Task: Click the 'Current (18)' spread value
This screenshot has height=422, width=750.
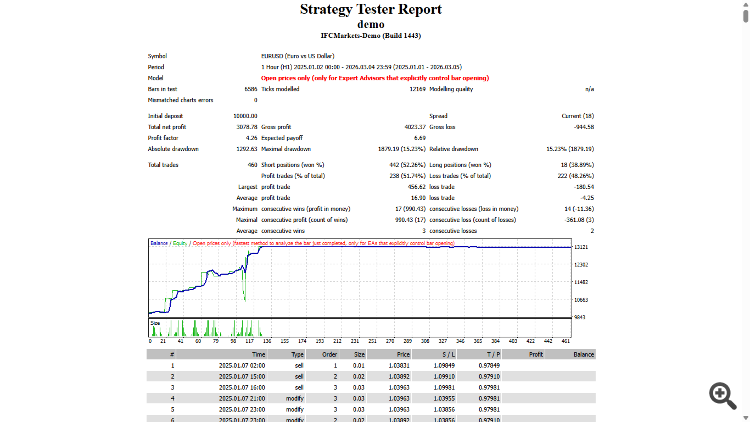Action: pos(578,116)
